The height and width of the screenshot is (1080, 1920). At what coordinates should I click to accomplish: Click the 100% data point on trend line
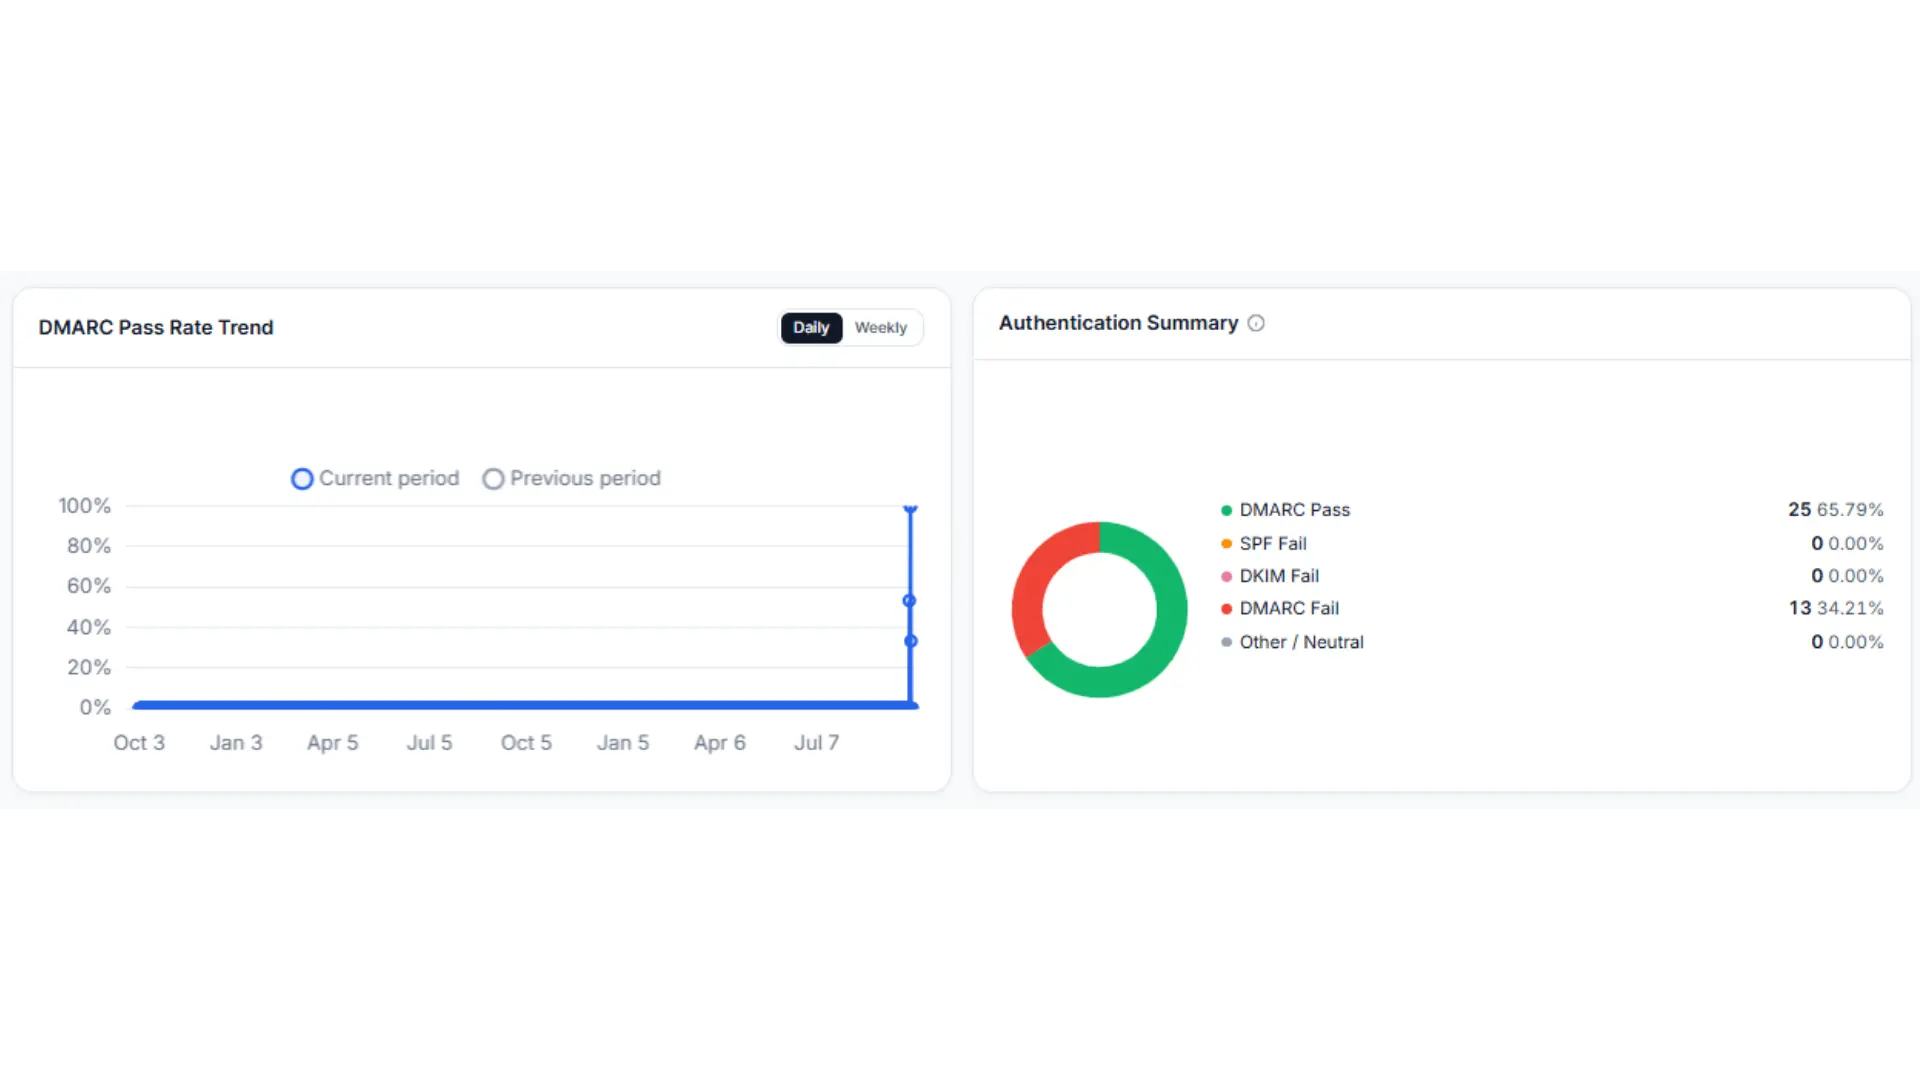[x=910, y=509]
